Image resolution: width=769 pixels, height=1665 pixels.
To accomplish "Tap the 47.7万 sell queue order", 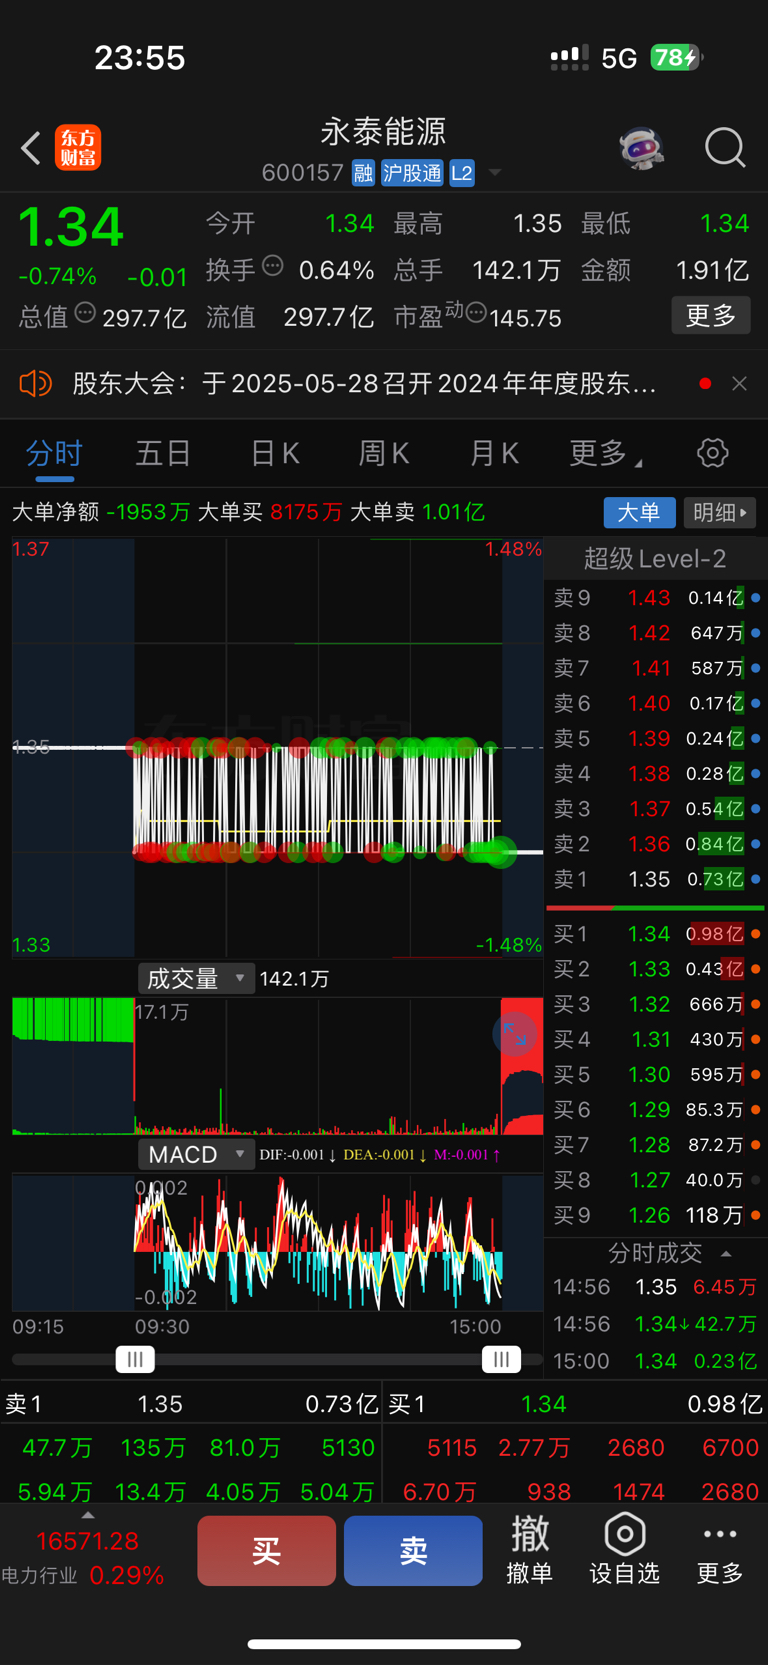I will 57,1448.
